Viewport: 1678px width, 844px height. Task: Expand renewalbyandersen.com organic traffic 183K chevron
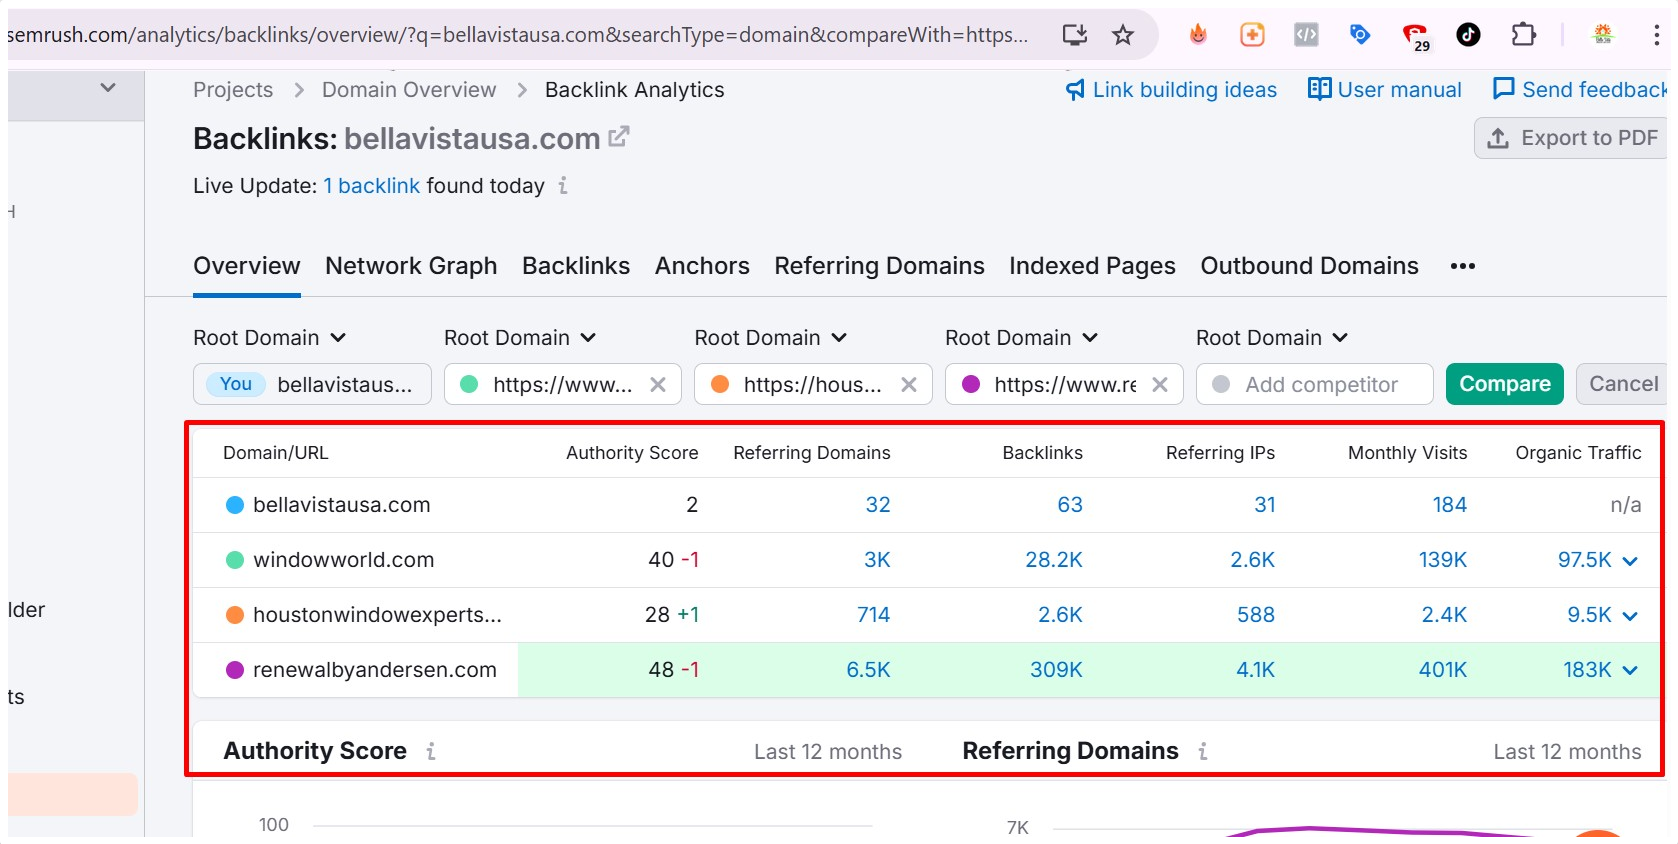tap(1630, 671)
